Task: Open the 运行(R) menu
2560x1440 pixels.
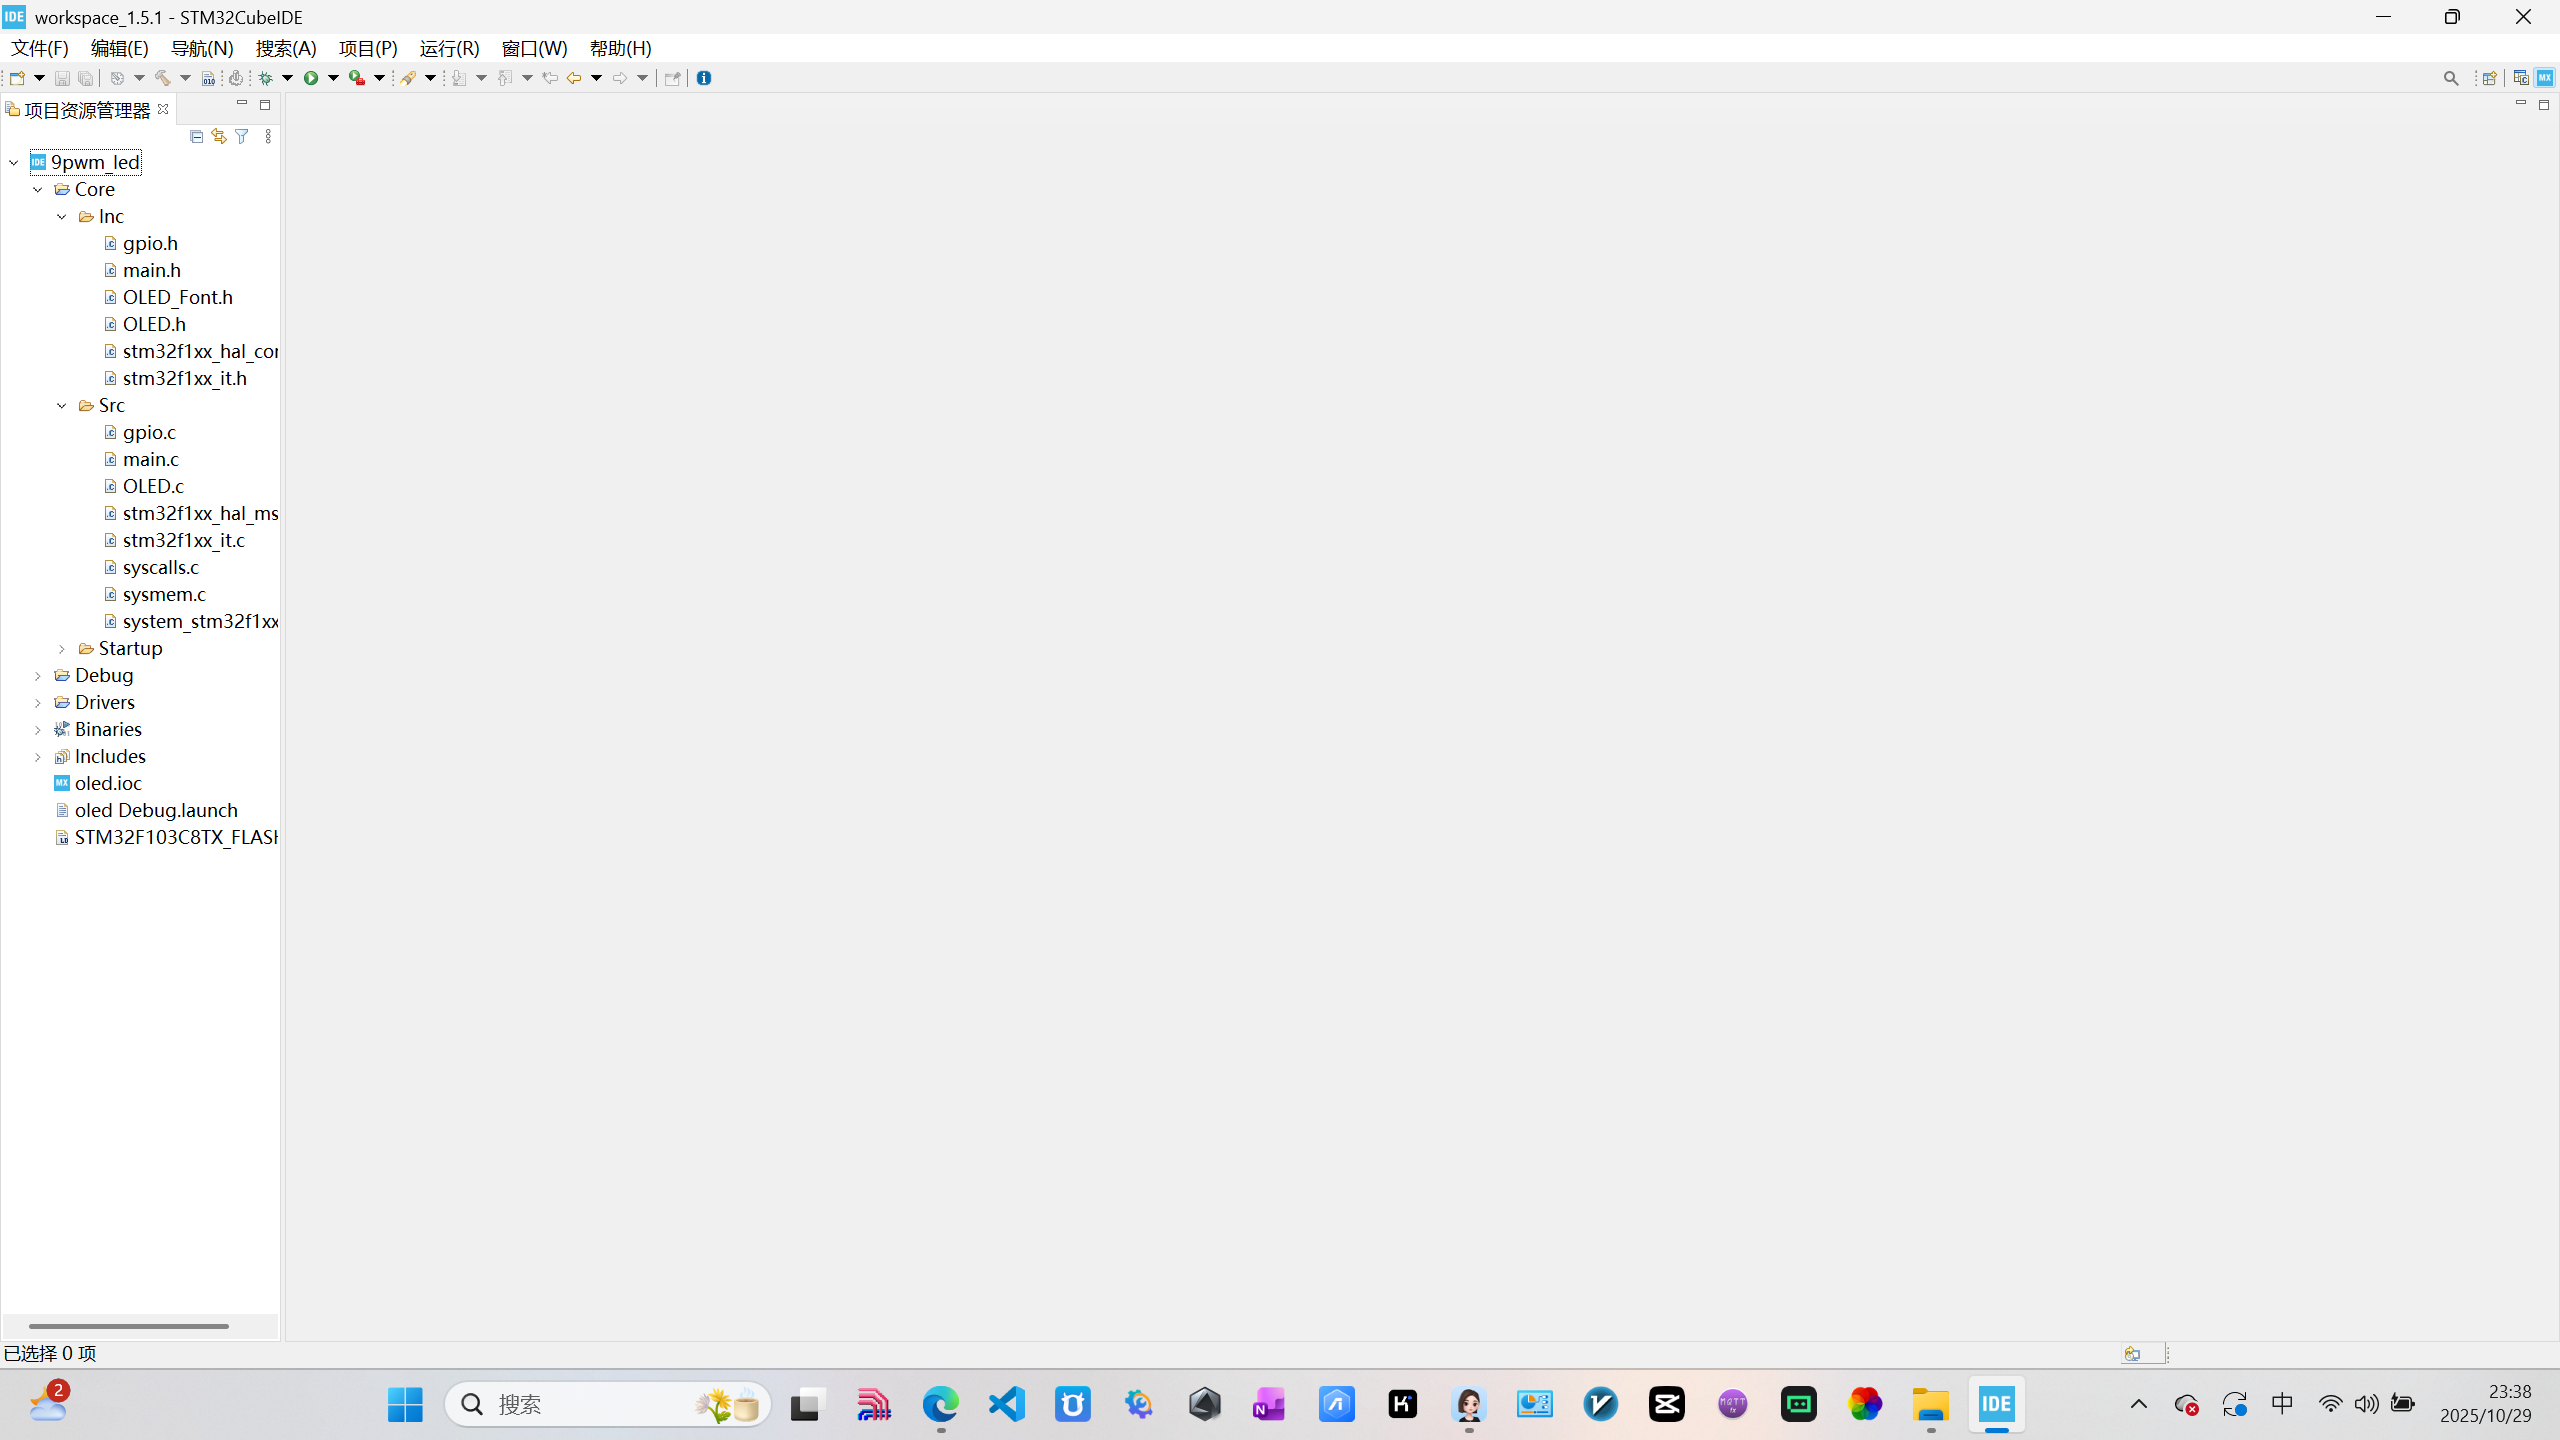Action: click(449, 48)
